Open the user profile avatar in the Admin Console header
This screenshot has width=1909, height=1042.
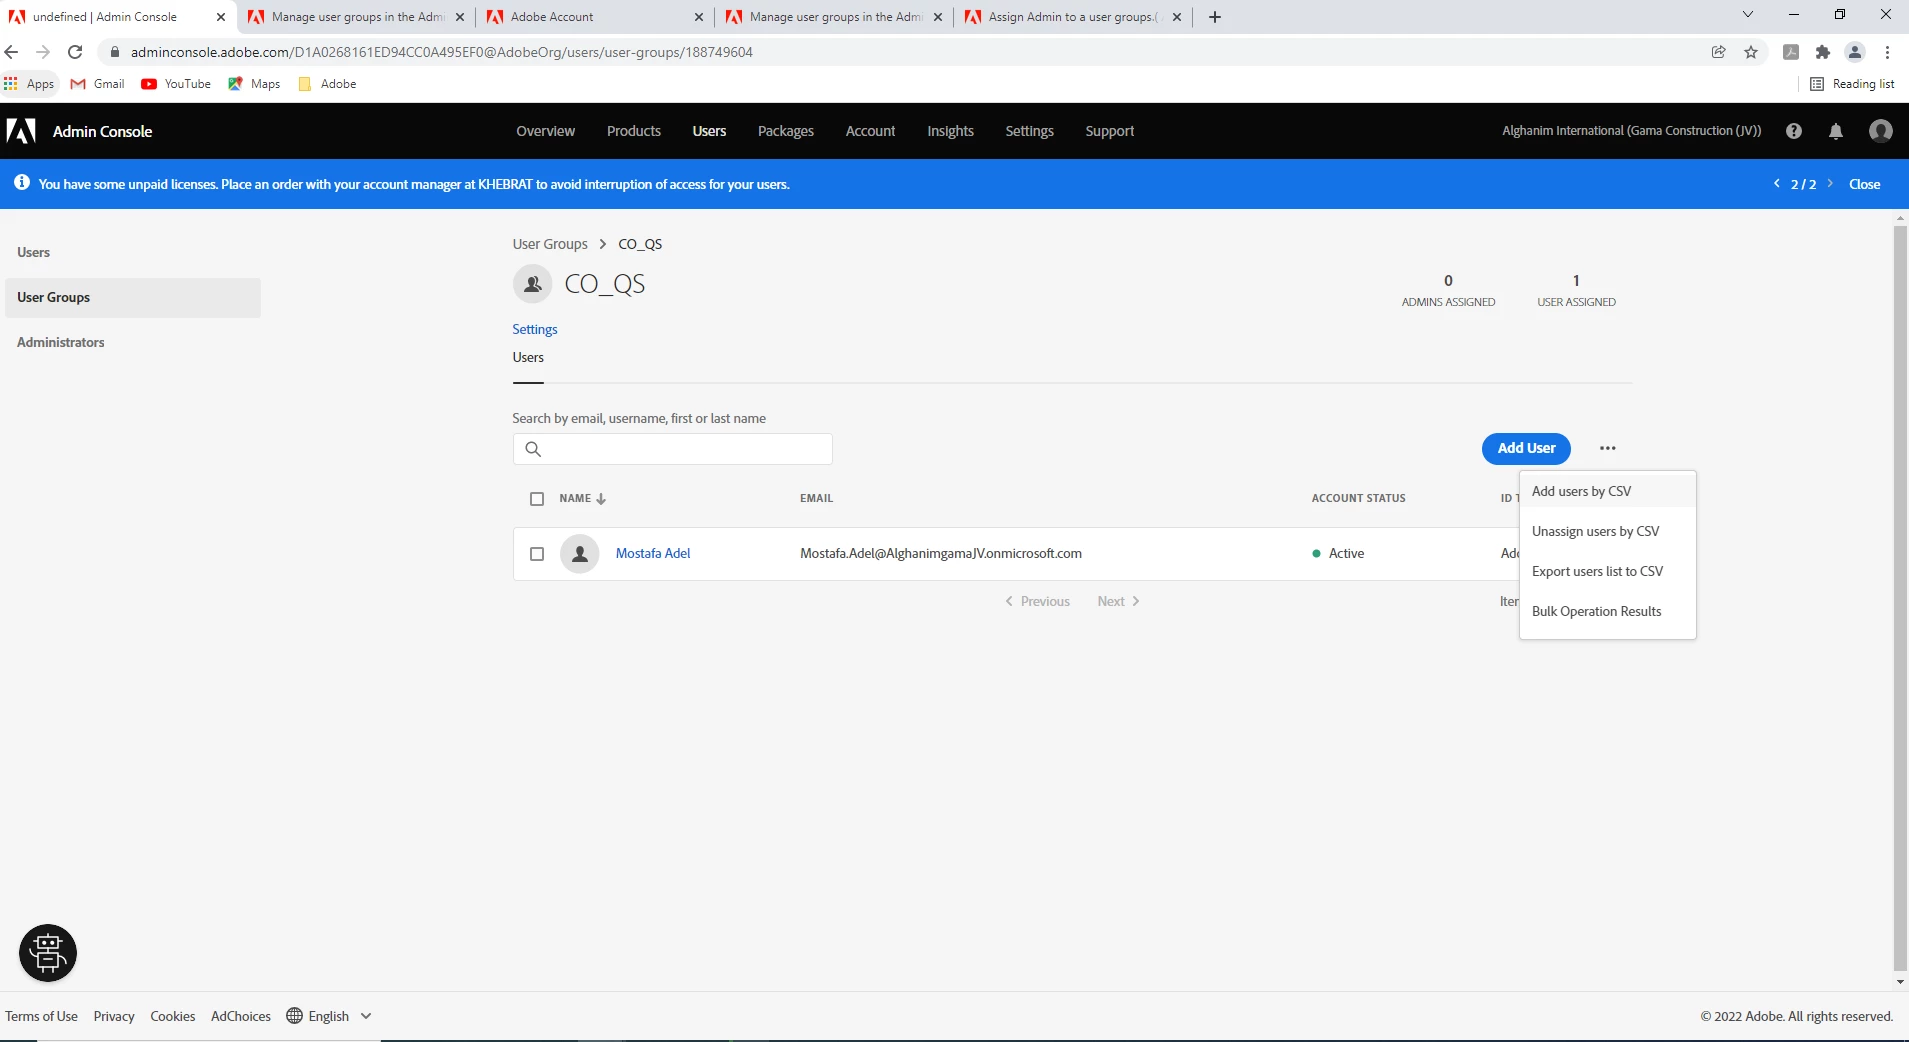(x=1881, y=131)
